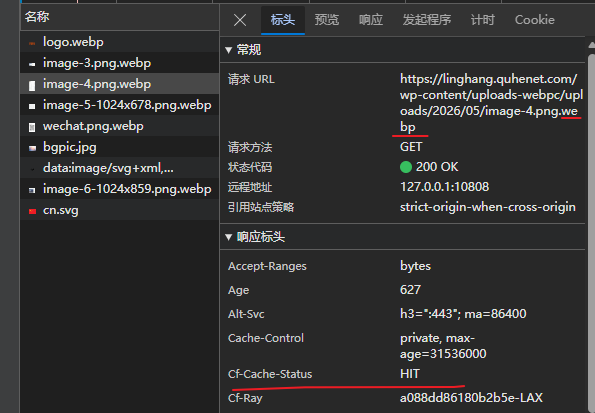This screenshot has width=595, height=413.
Task: Click the Accept-Ranges header name
Action: (267, 266)
